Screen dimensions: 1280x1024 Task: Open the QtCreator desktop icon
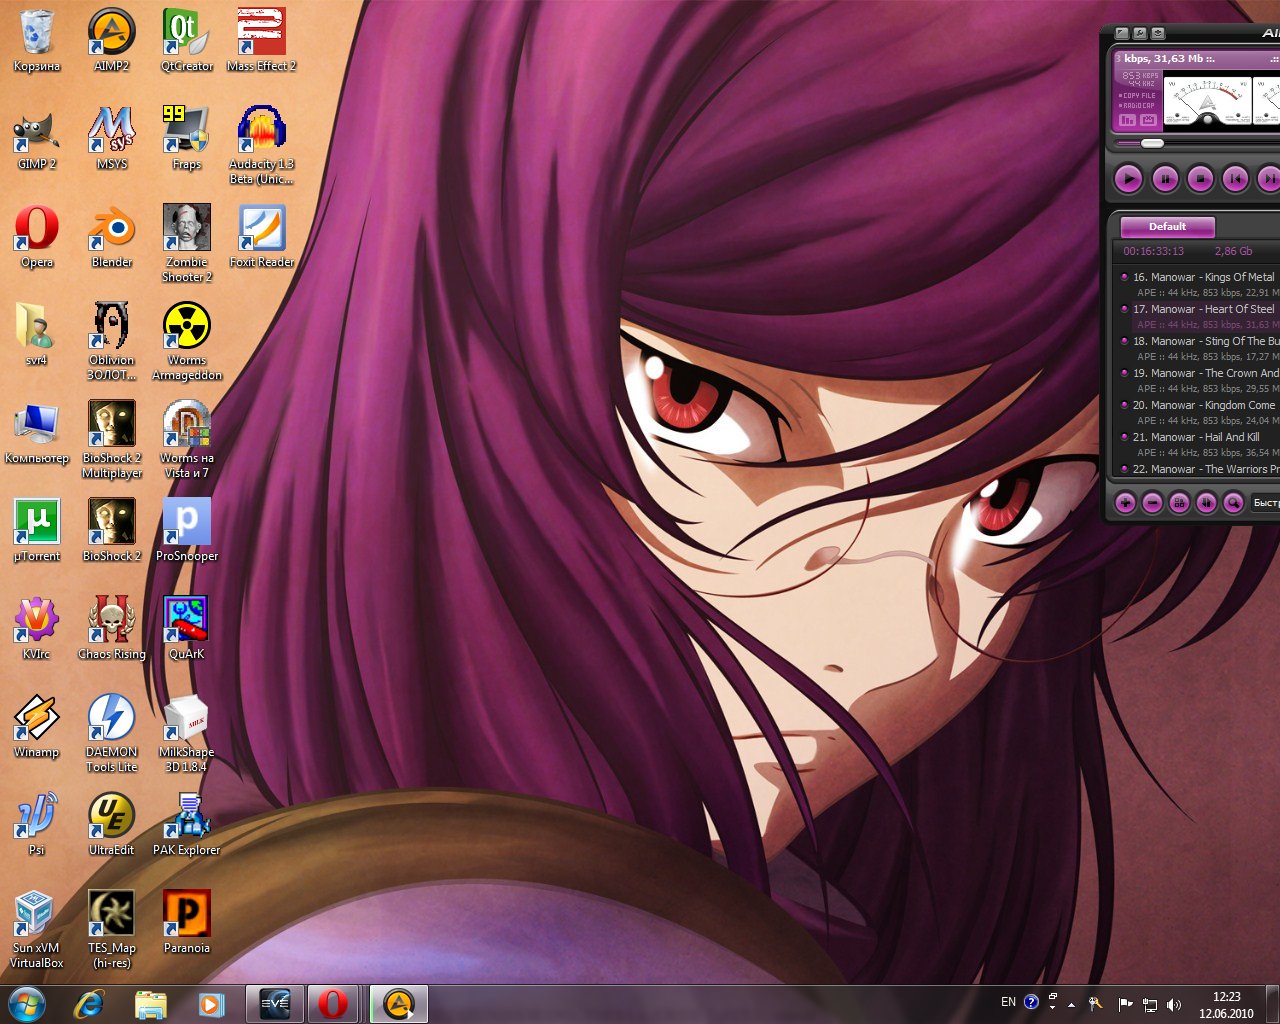pyautogui.click(x=187, y=40)
